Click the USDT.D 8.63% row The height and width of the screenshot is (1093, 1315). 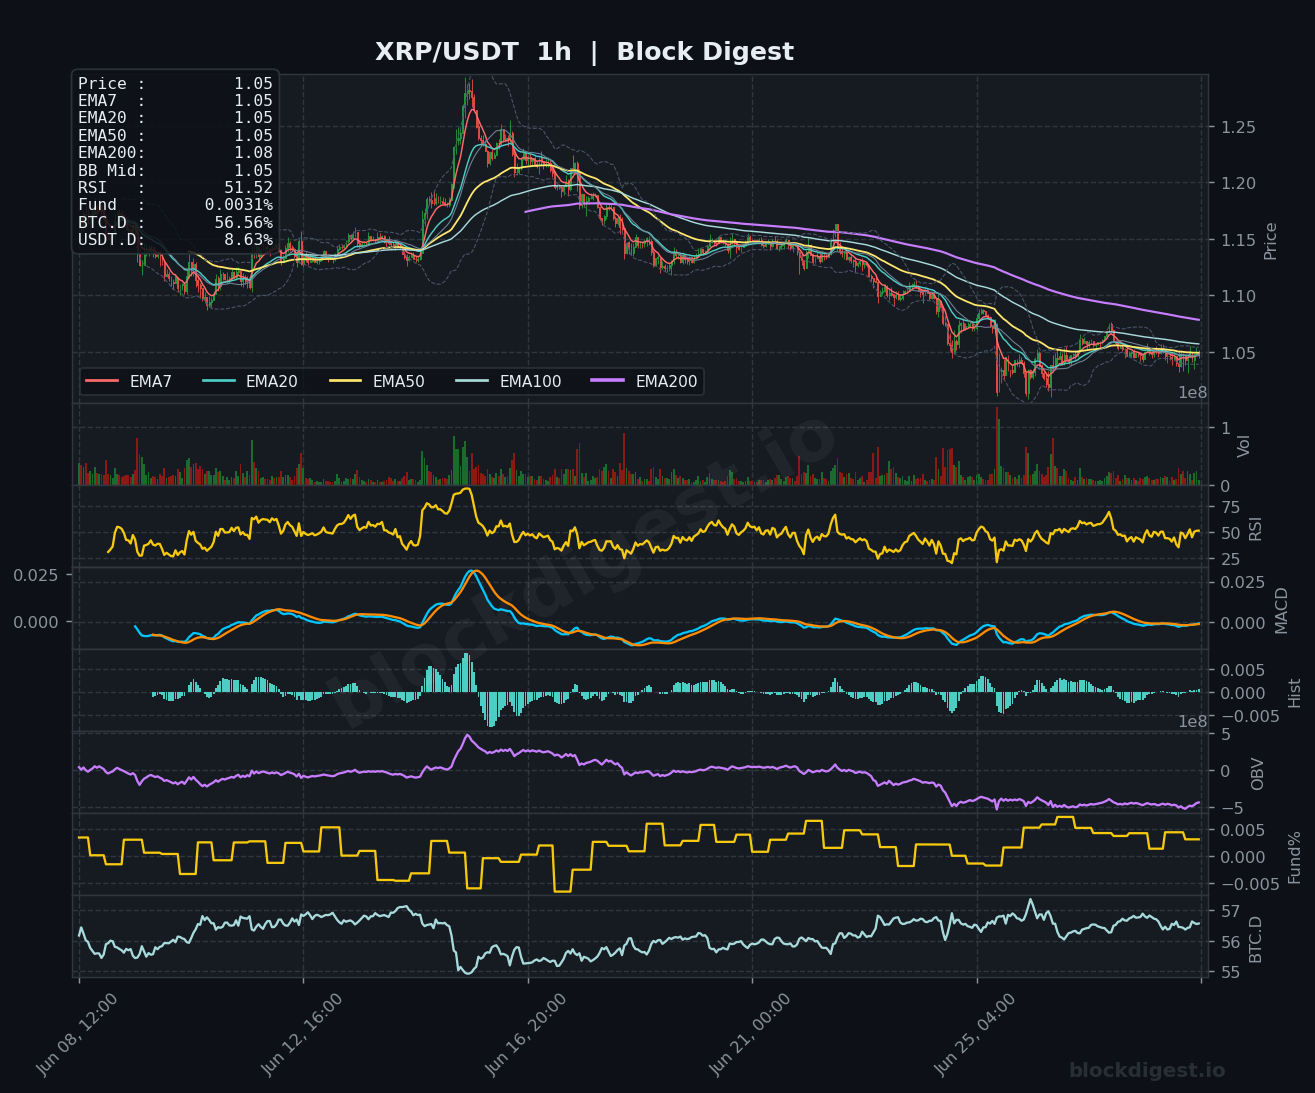pos(175,240)
